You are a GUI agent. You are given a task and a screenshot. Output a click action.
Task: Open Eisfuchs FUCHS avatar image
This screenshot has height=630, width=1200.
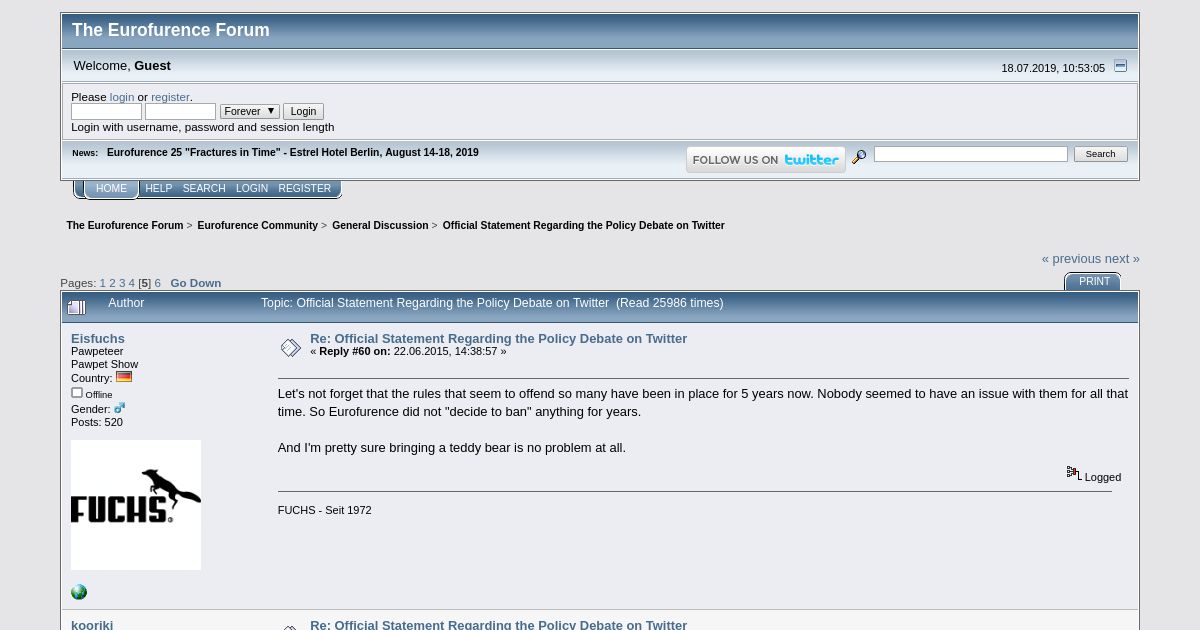click(136, 505)
